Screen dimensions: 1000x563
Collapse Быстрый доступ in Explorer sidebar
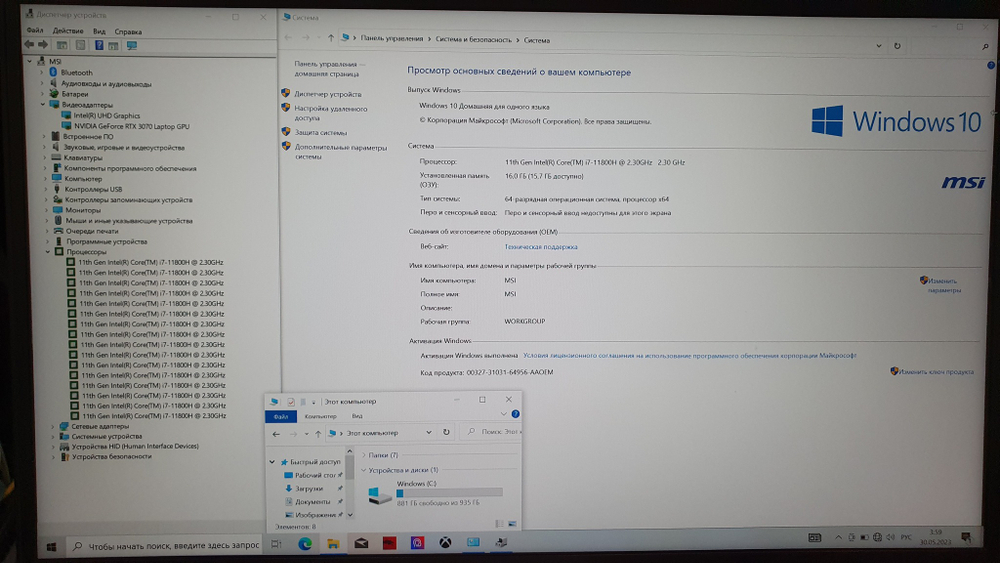272,462
